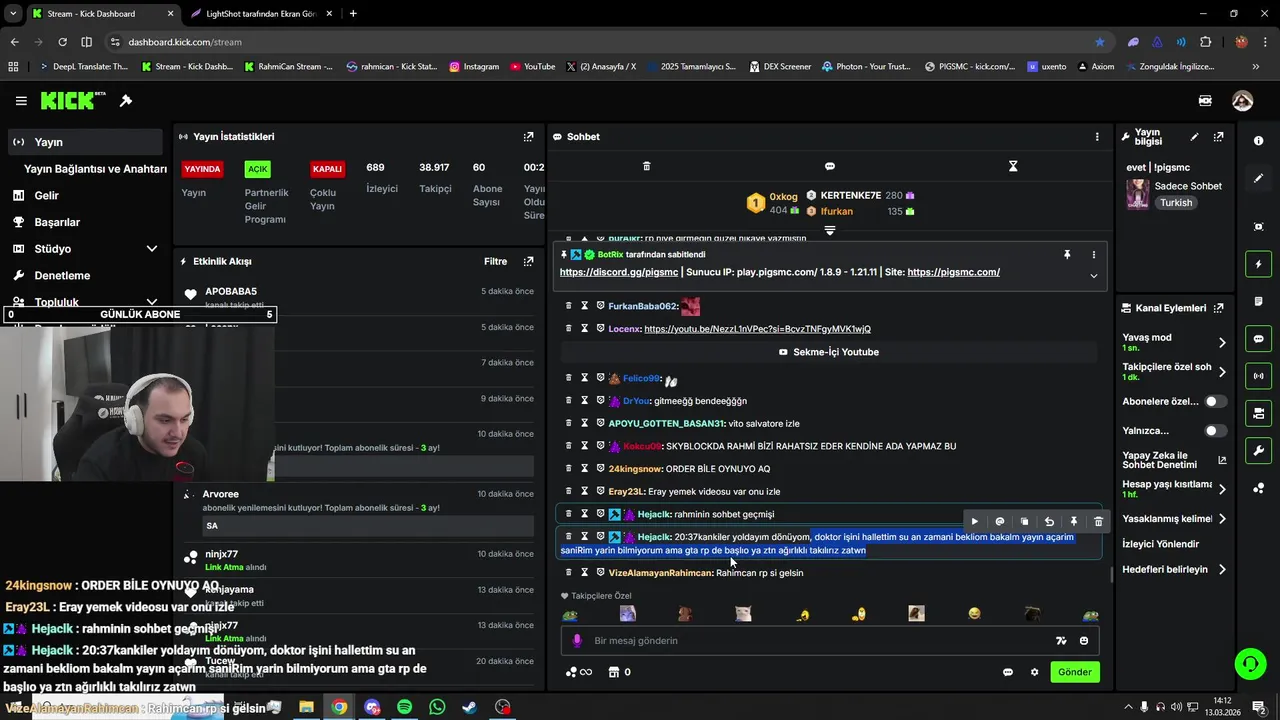Image resolution: width=1280 pixels, height=720 pixels.
Task: Open Yayın Bağlantısı ve Anahtarı page
Action: [95, 169]
